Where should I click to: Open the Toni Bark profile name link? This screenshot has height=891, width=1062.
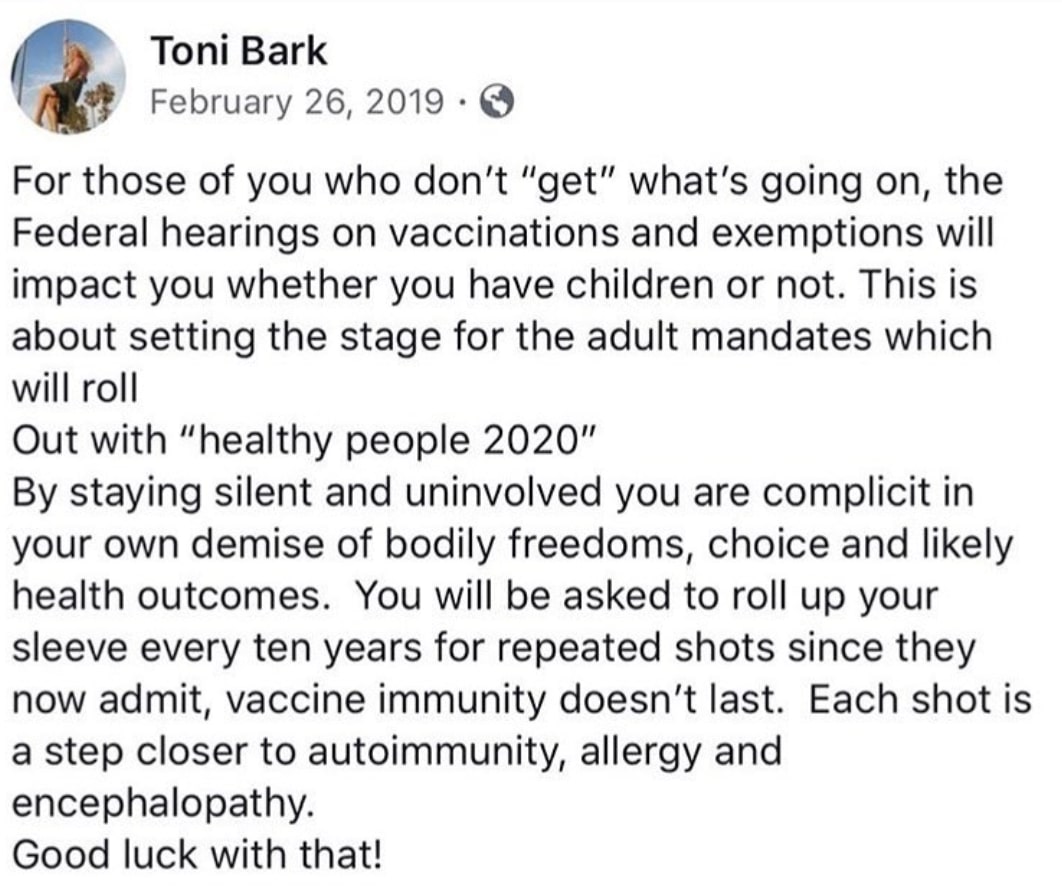click(239, 51)
